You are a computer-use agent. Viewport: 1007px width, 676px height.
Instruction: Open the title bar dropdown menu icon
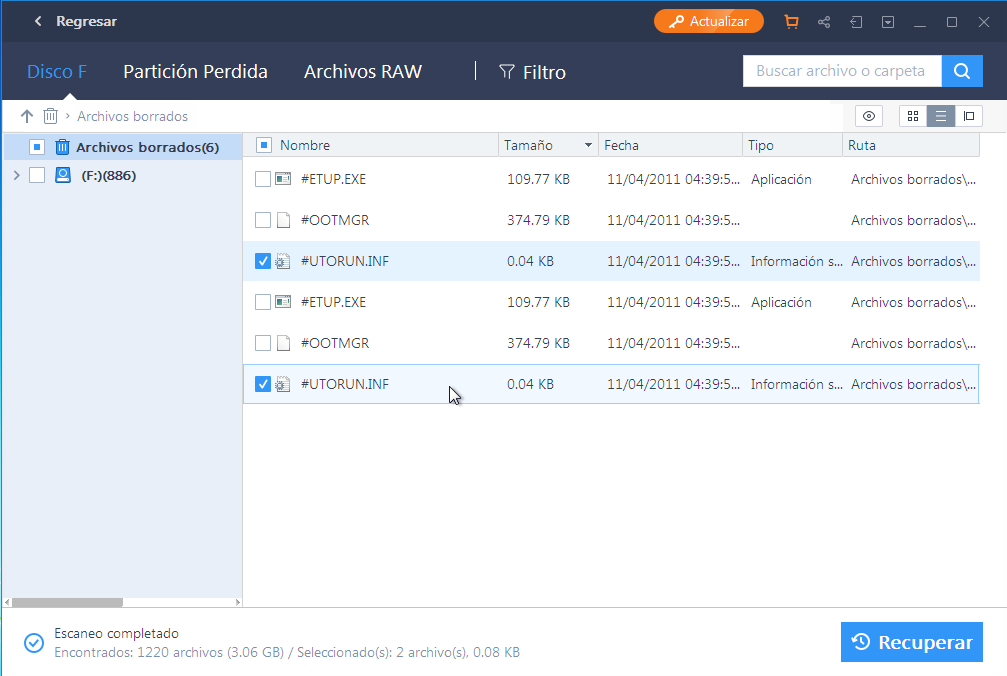(x=888, y=22)
